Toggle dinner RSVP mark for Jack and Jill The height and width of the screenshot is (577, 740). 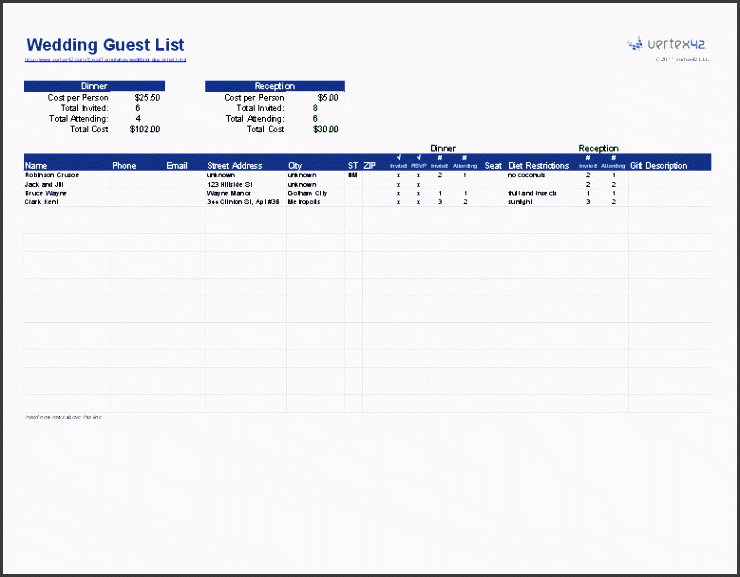click(x=418, y=185)
